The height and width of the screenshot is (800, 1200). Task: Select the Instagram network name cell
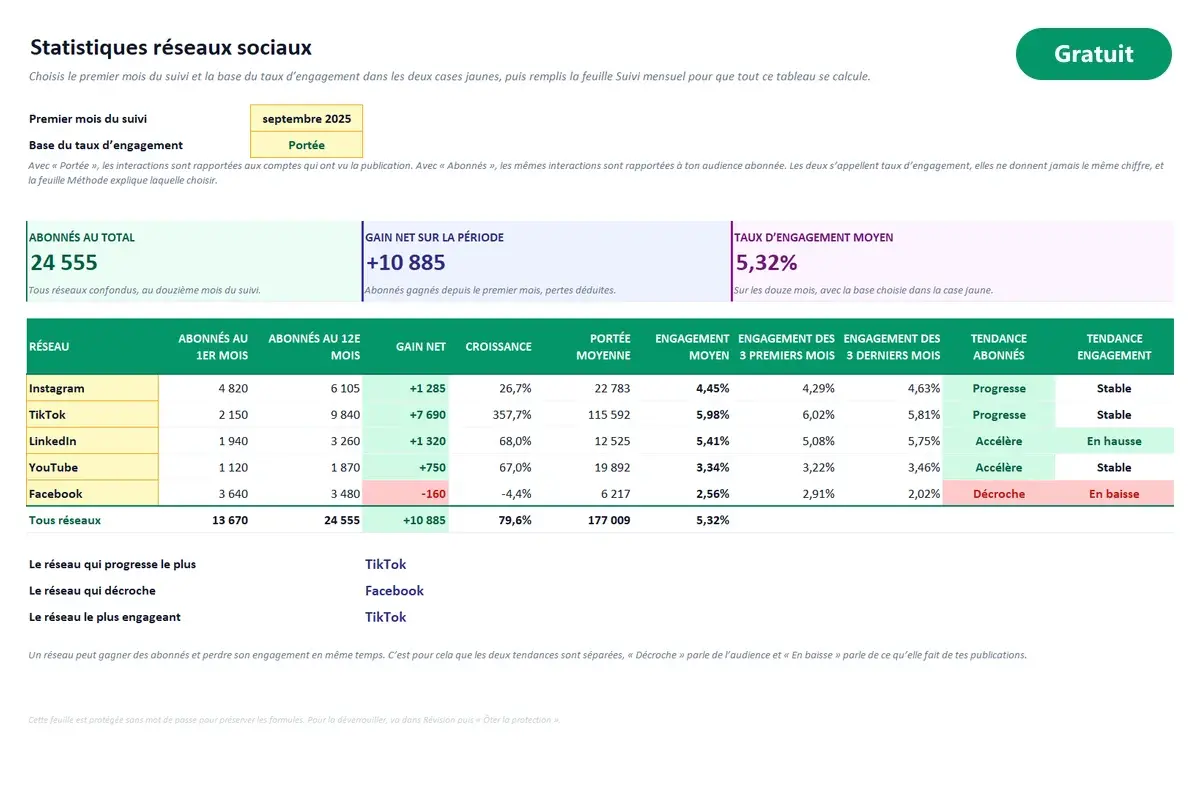[92, 388]
